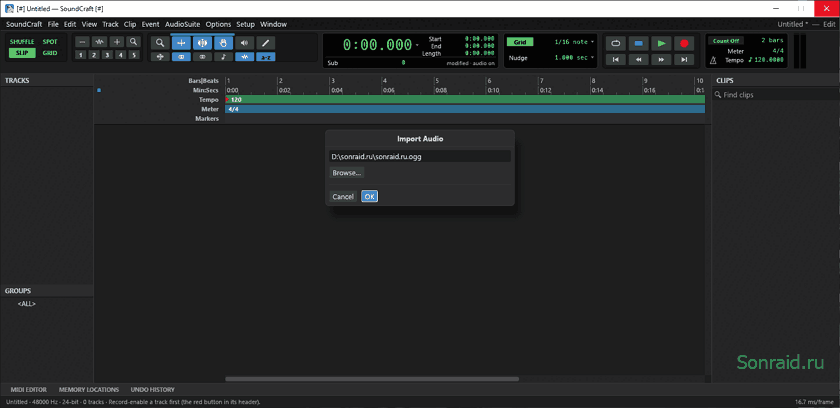This screenshot has width=840, height=408.
Task: Open the Setup menu
Action: [x=246, y=24]
